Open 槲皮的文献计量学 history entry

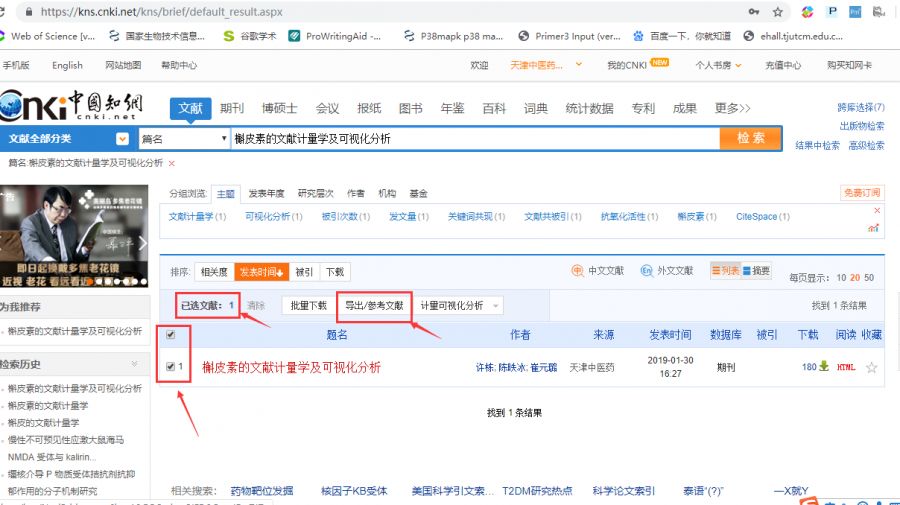point(44,422)
